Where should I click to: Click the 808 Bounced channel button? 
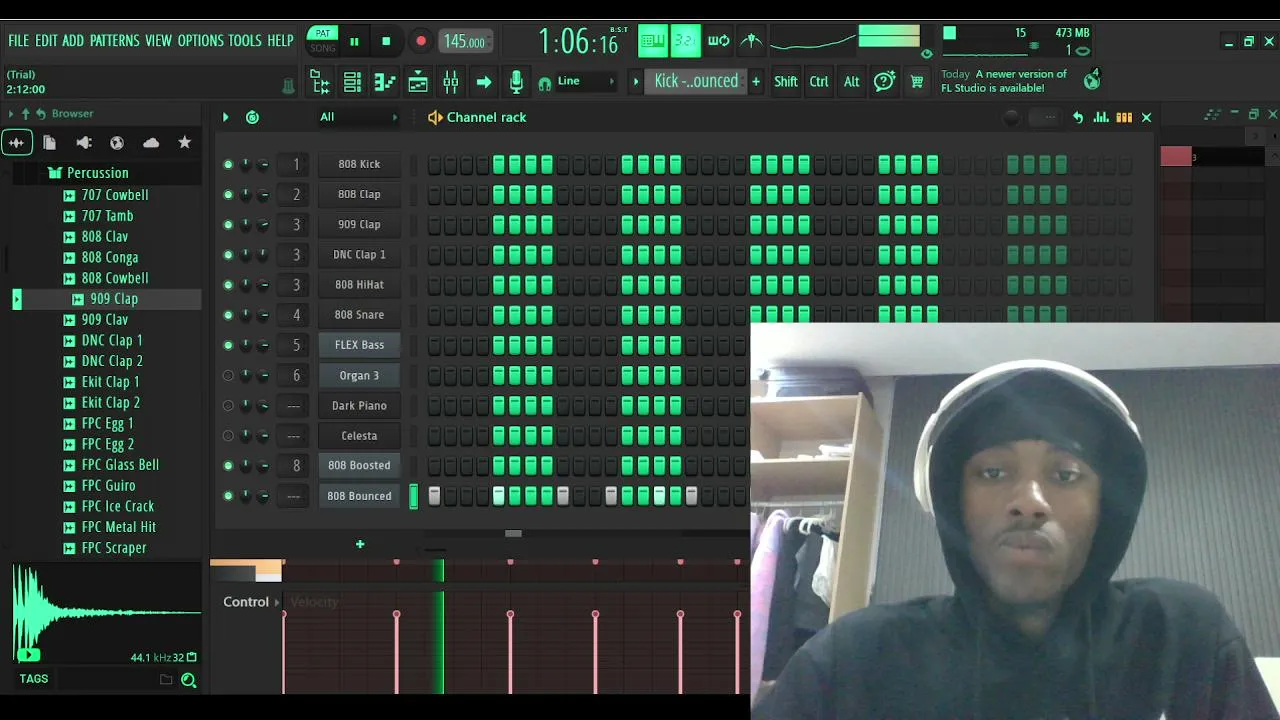tap(359, 496)
